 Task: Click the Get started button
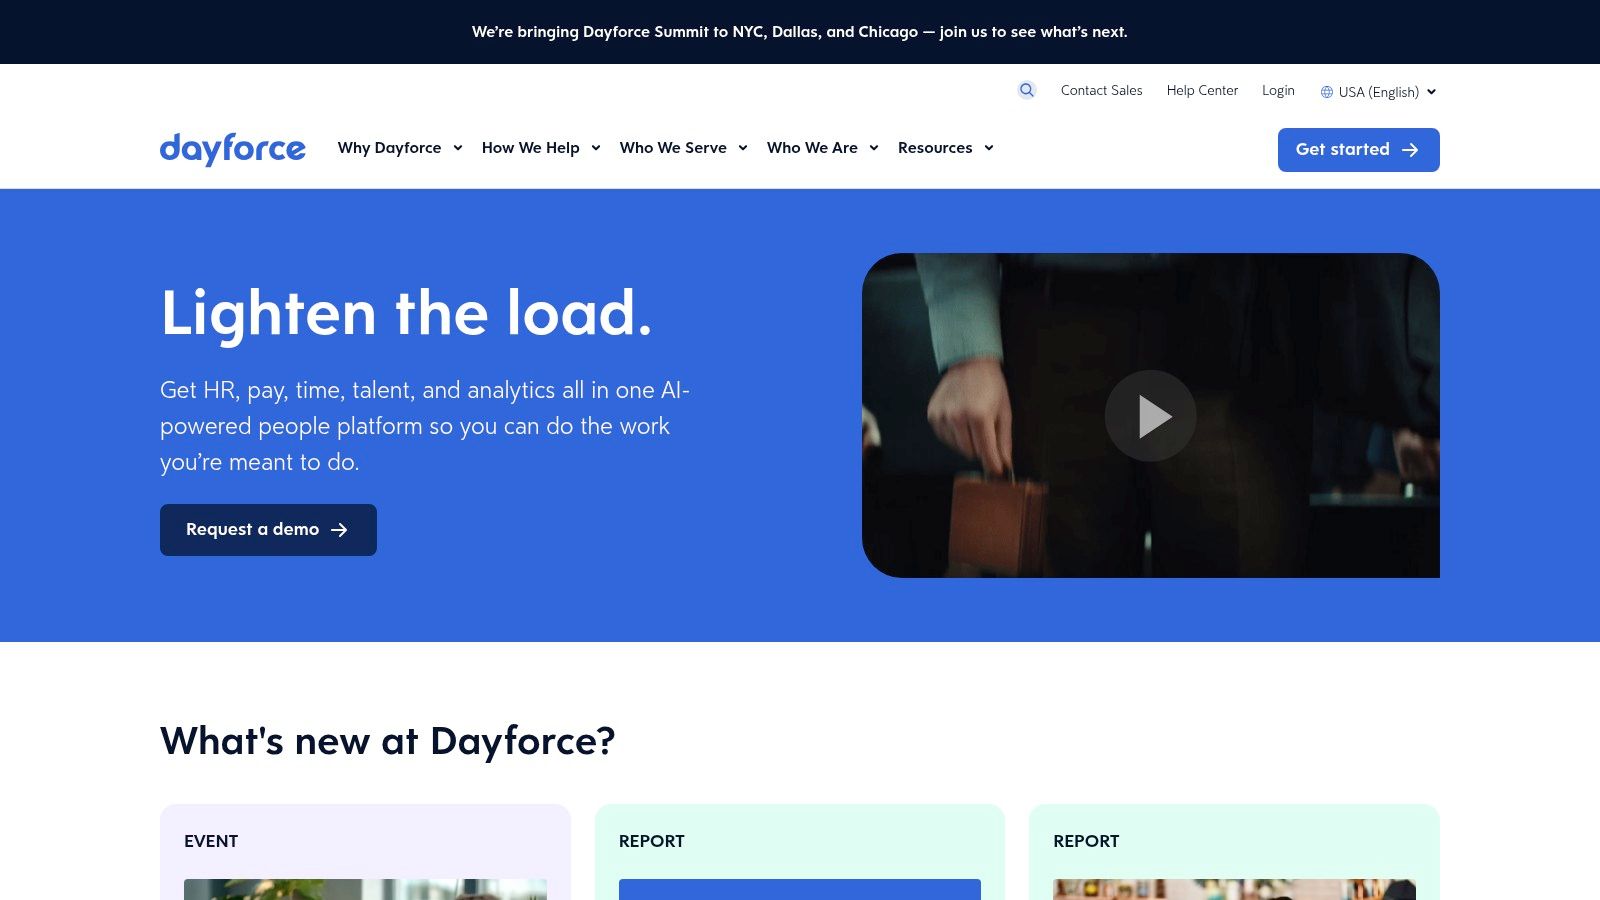[1358, 149]
